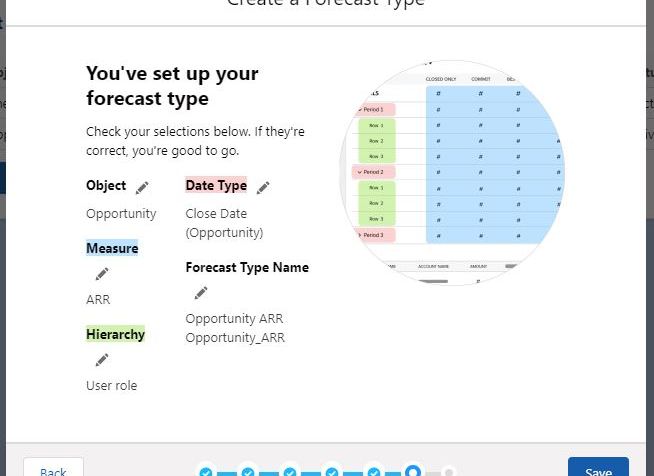Go to the first completed progress step

(x=206, y=472)
